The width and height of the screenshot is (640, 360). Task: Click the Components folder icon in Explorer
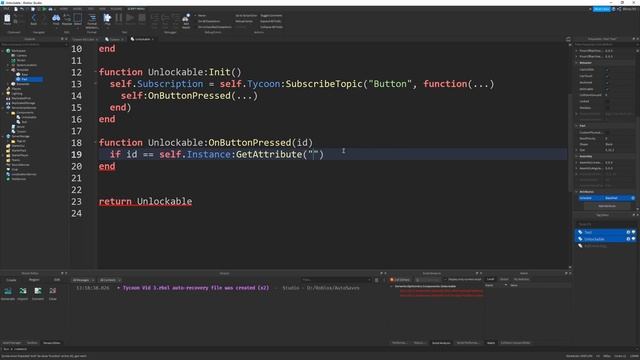point(13,113)
